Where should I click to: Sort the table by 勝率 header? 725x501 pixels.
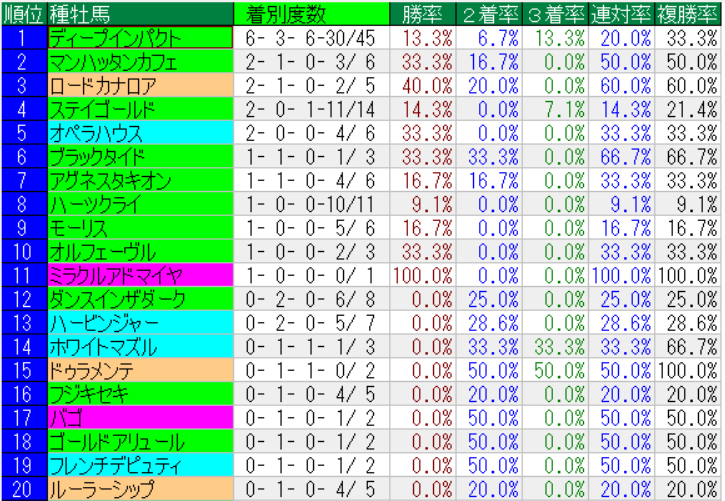point(423,13)
